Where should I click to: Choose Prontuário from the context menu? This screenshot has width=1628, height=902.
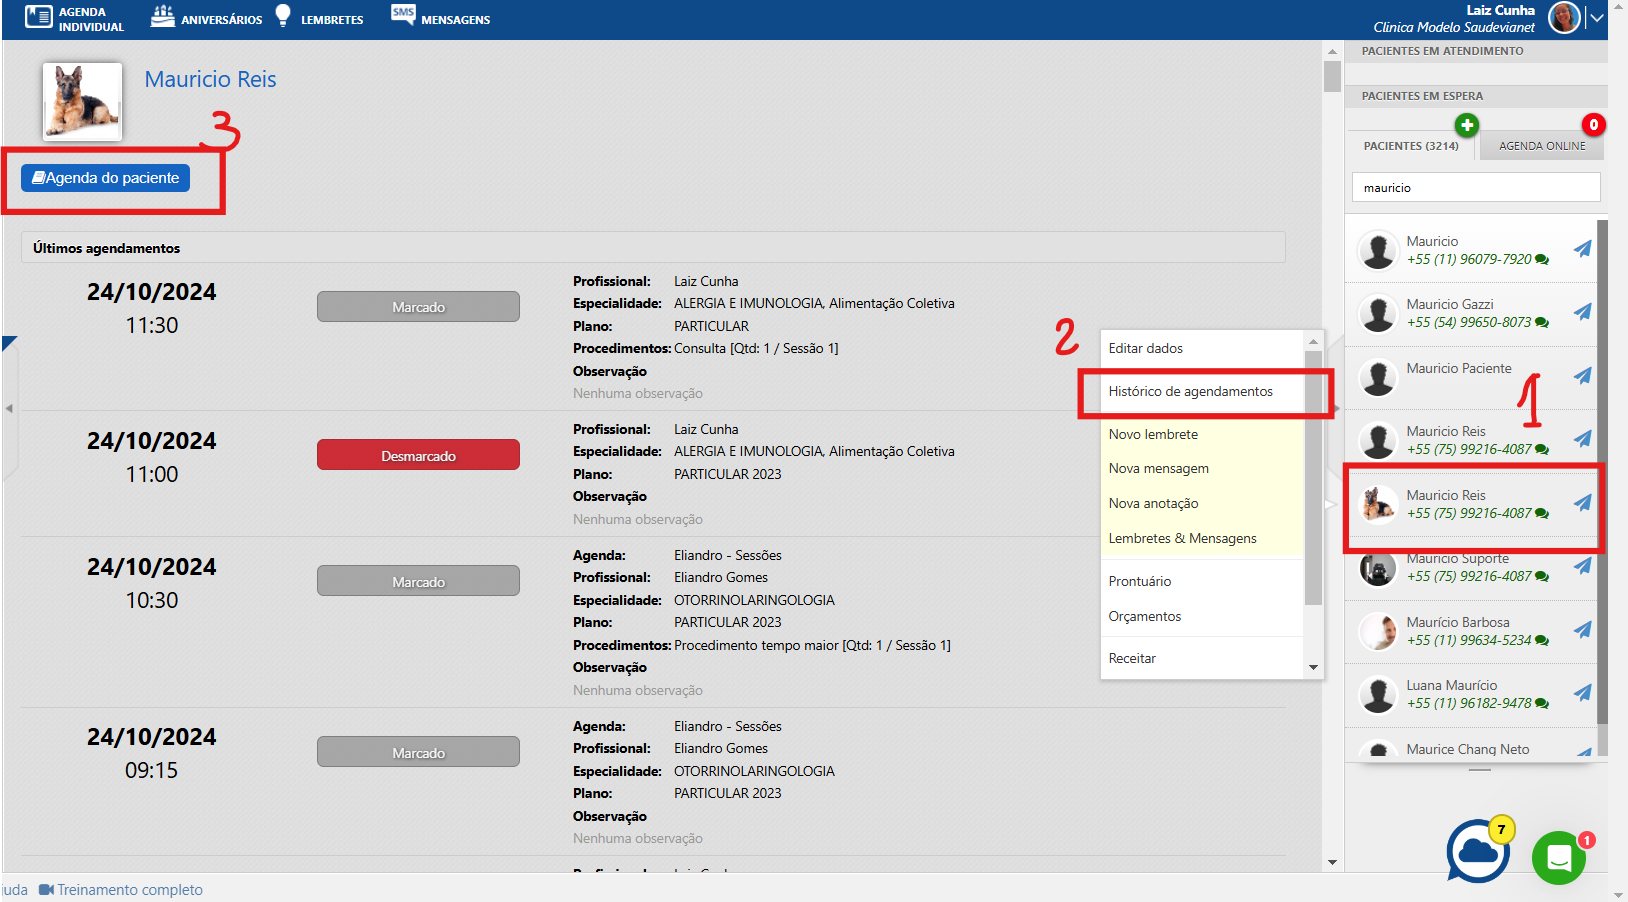(x=1139, y=582)
